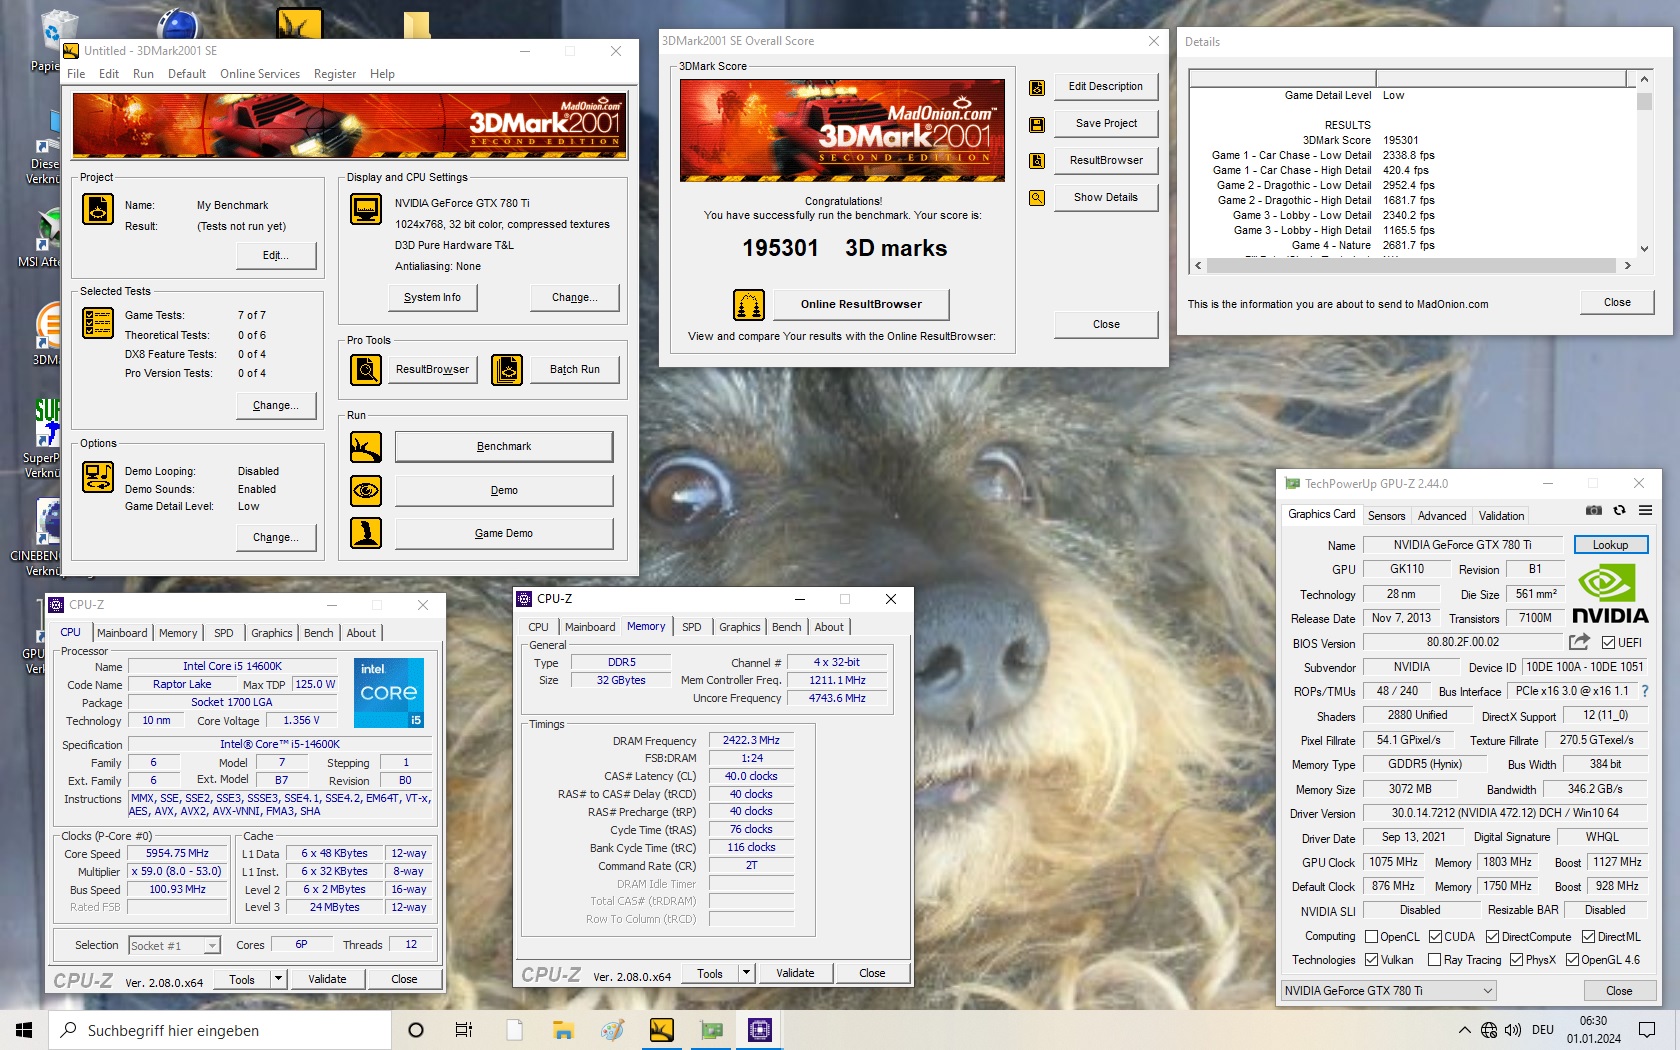Open the notification center icon

click(1647, 1030)
